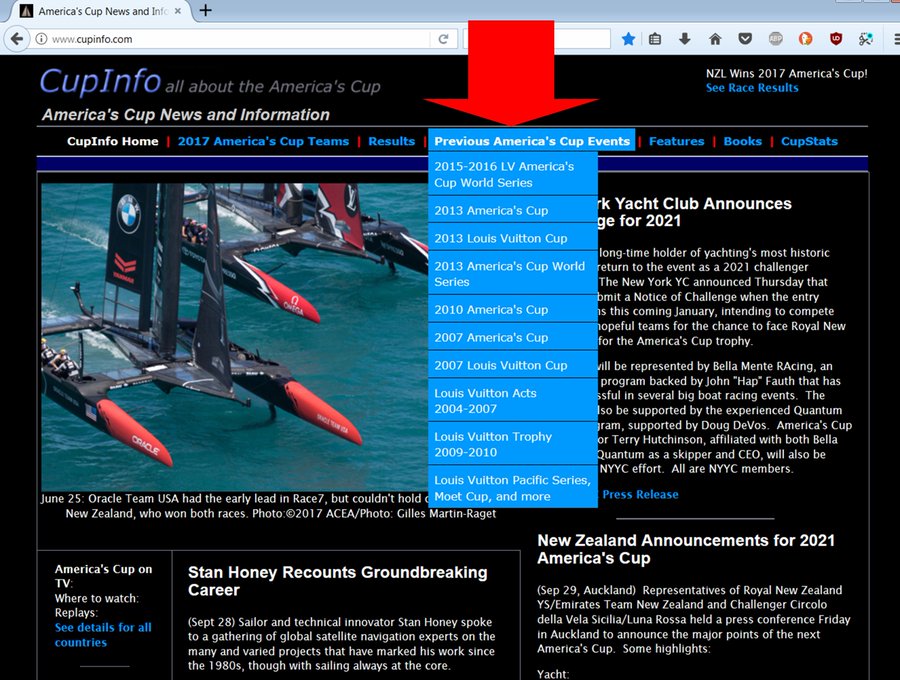Select Louis Vuitton Trophy 2009-2010 entry

513,444
